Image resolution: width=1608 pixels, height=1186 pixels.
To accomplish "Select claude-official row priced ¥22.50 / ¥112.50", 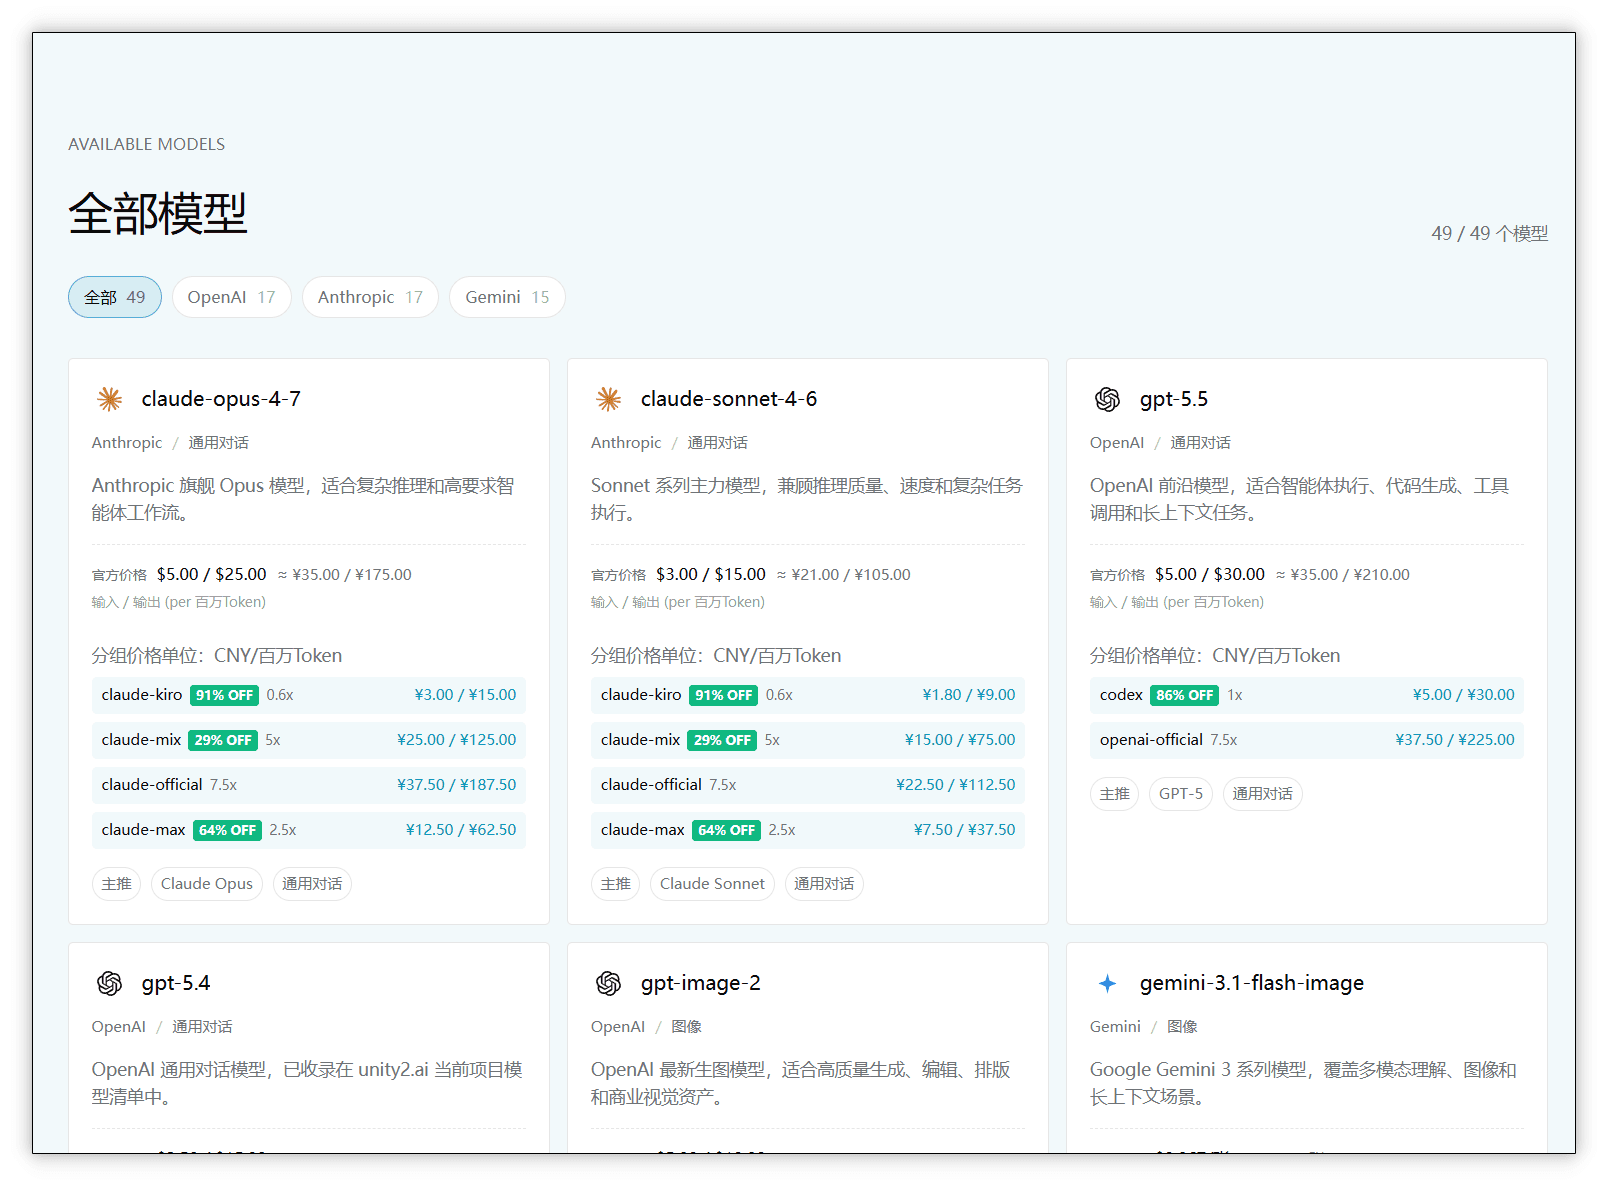I will tap(808, 785).
